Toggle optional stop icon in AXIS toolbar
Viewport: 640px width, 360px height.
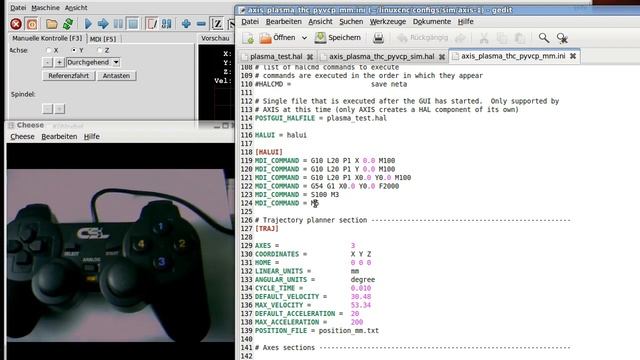click(x=167, y=24)
